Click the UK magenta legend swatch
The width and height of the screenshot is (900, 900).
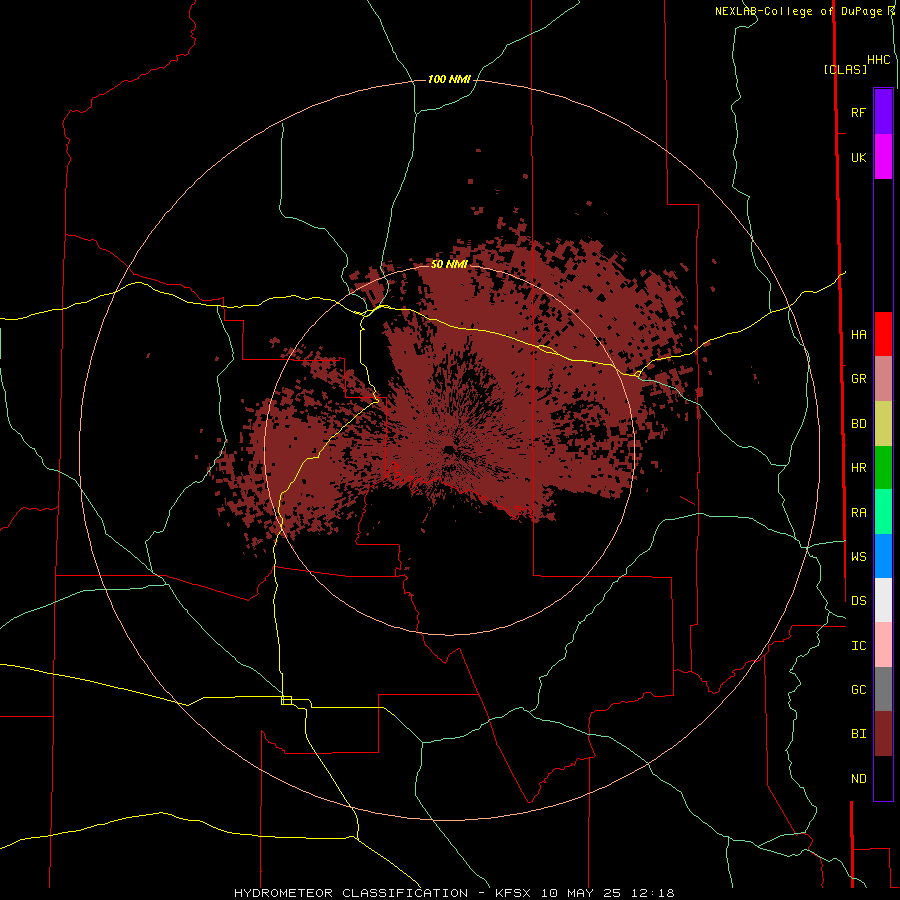[x=883, y=157]
